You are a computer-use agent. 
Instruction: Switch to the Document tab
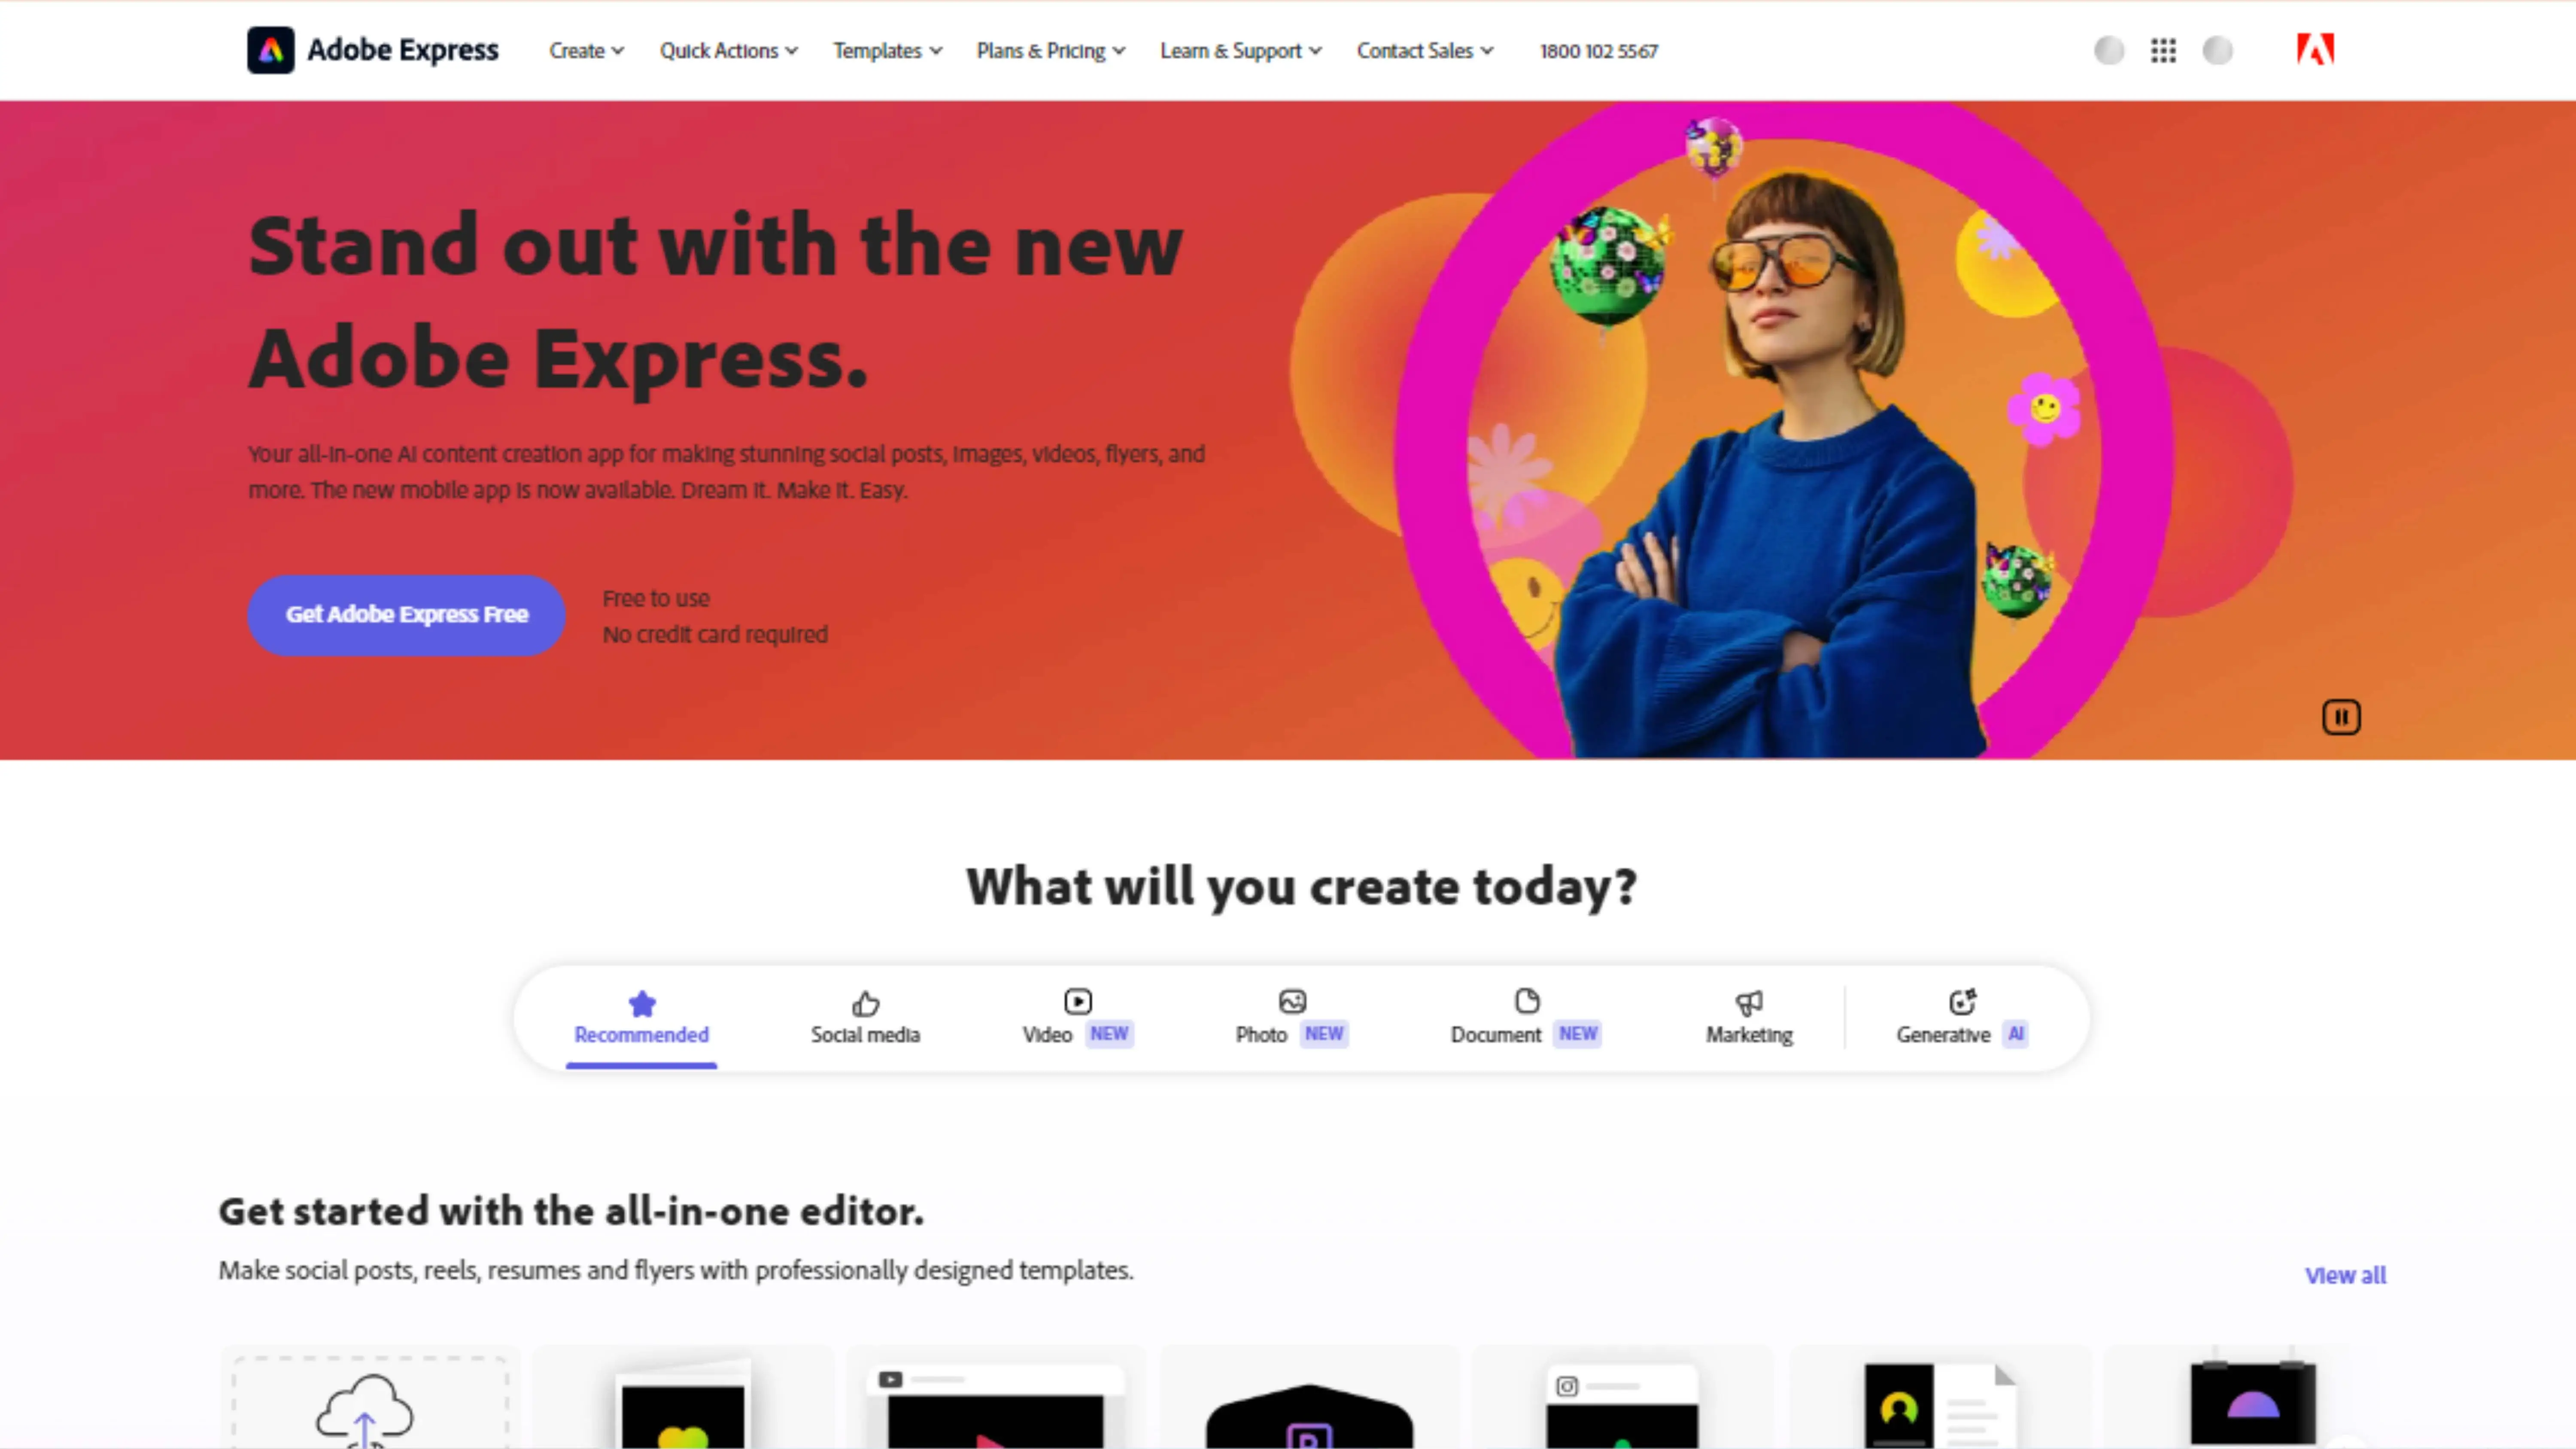(1525, 1018)
